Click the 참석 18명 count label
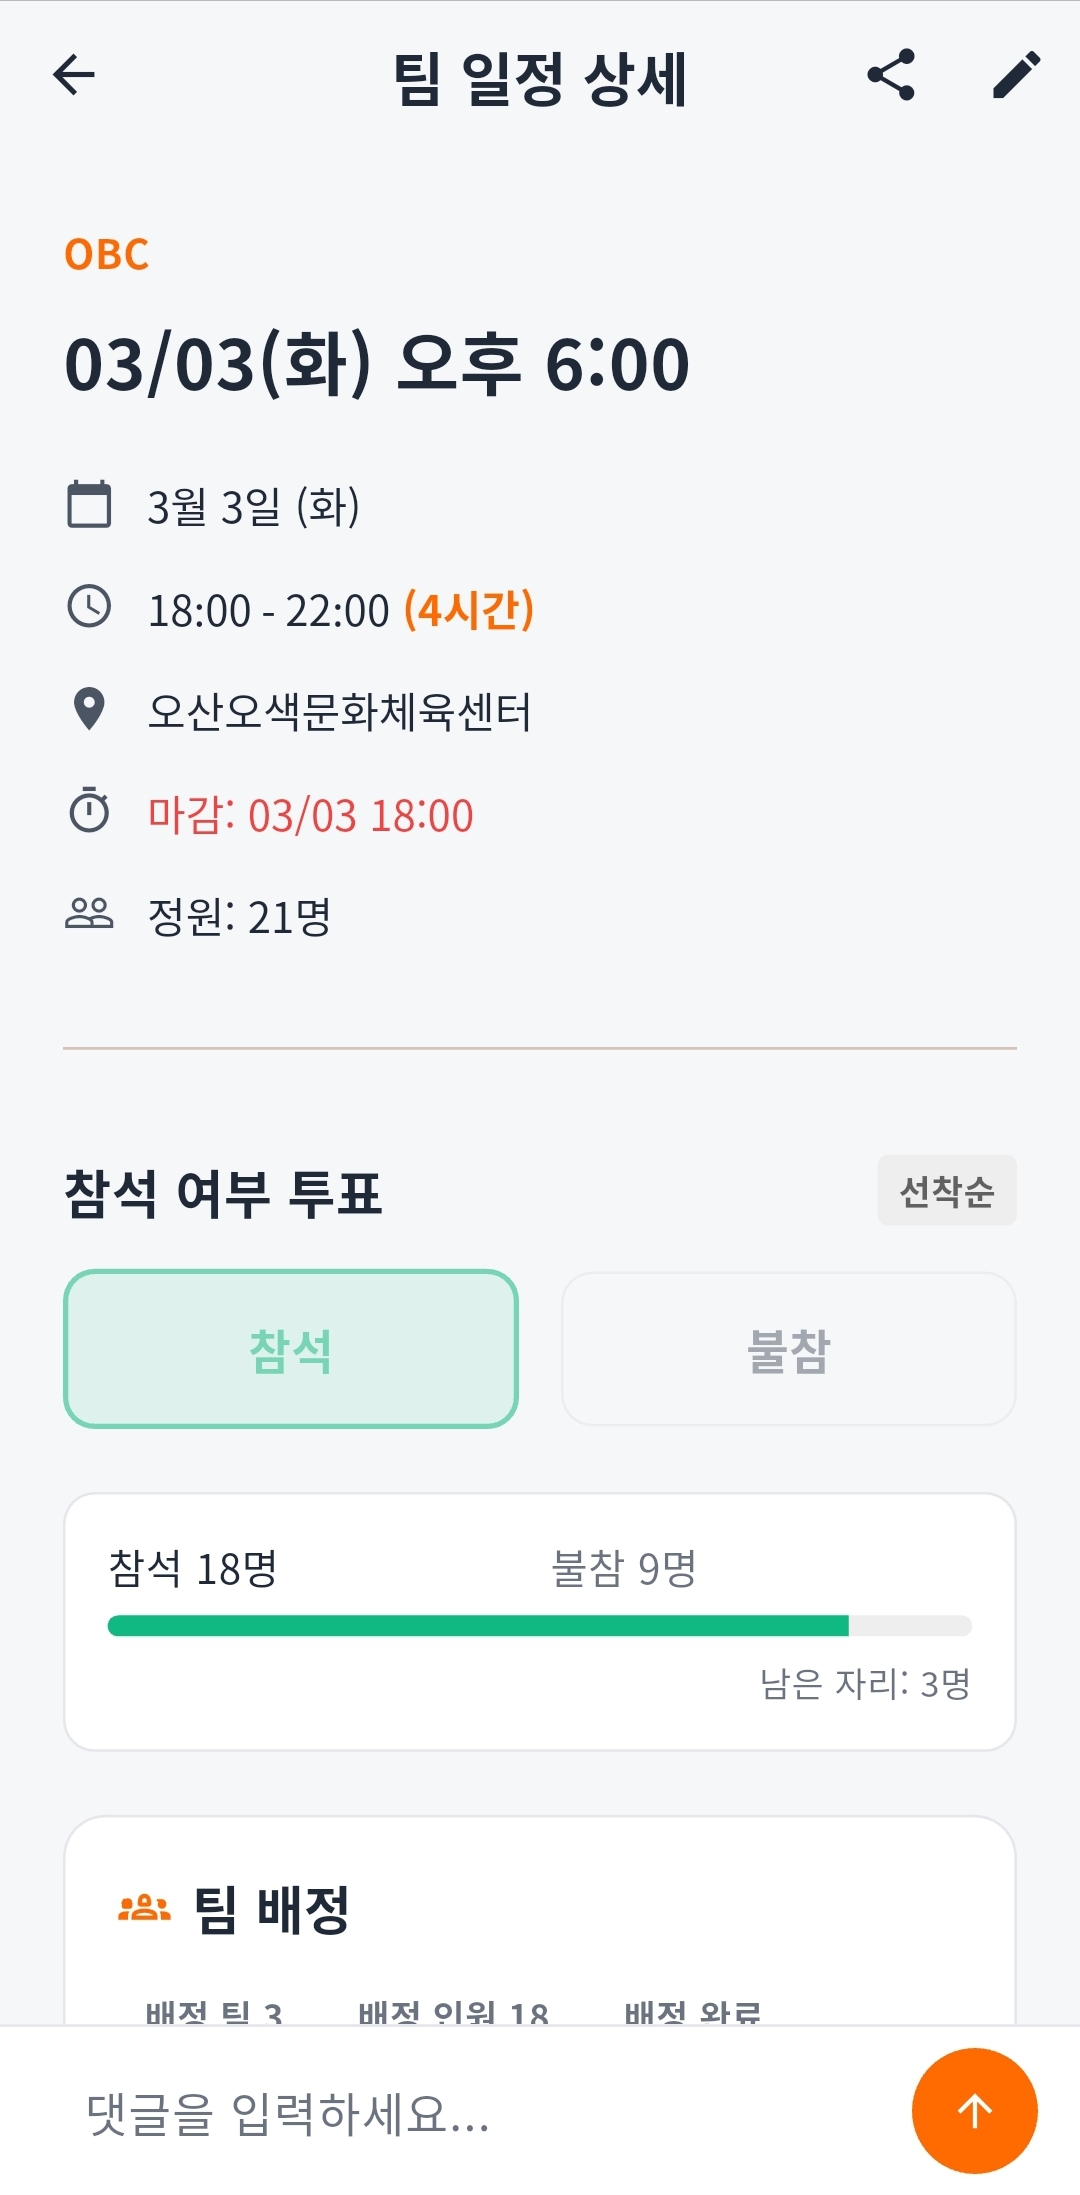This screenshot has width=1080, height=2195. 192,1568
